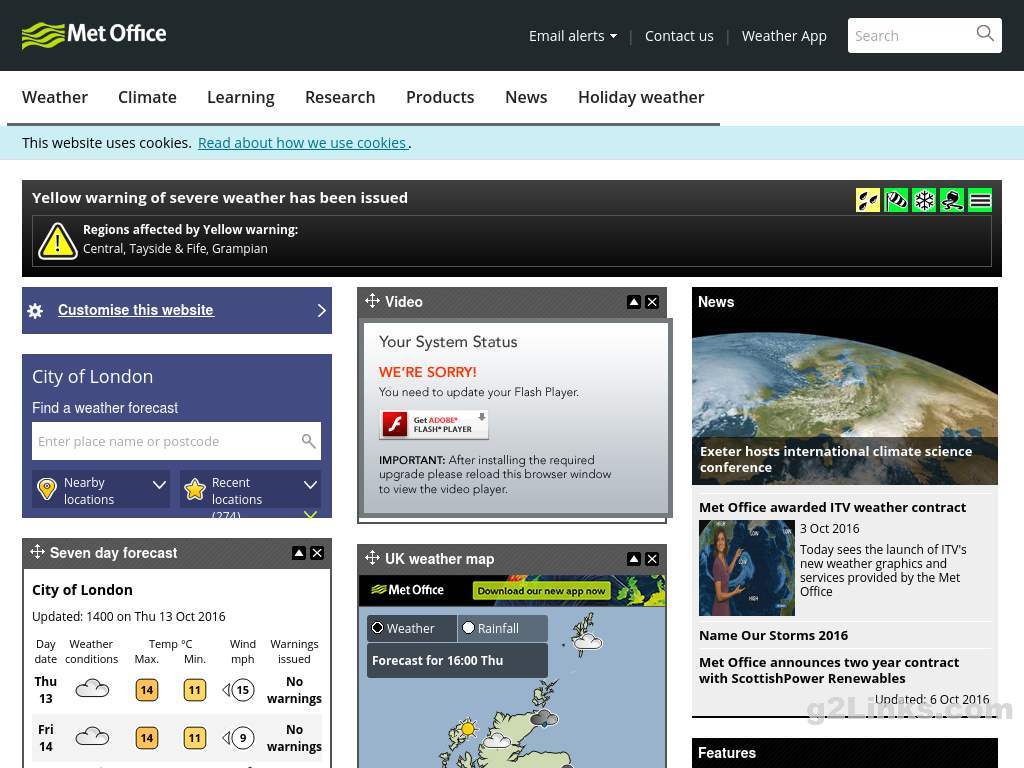
Task: Click Download our new app now banner
Action: coord(542,591)
